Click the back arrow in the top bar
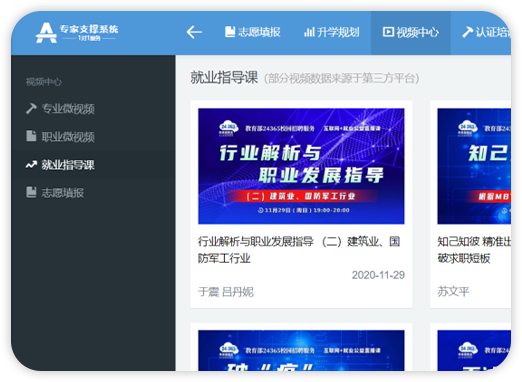 (x=194, y=32)
